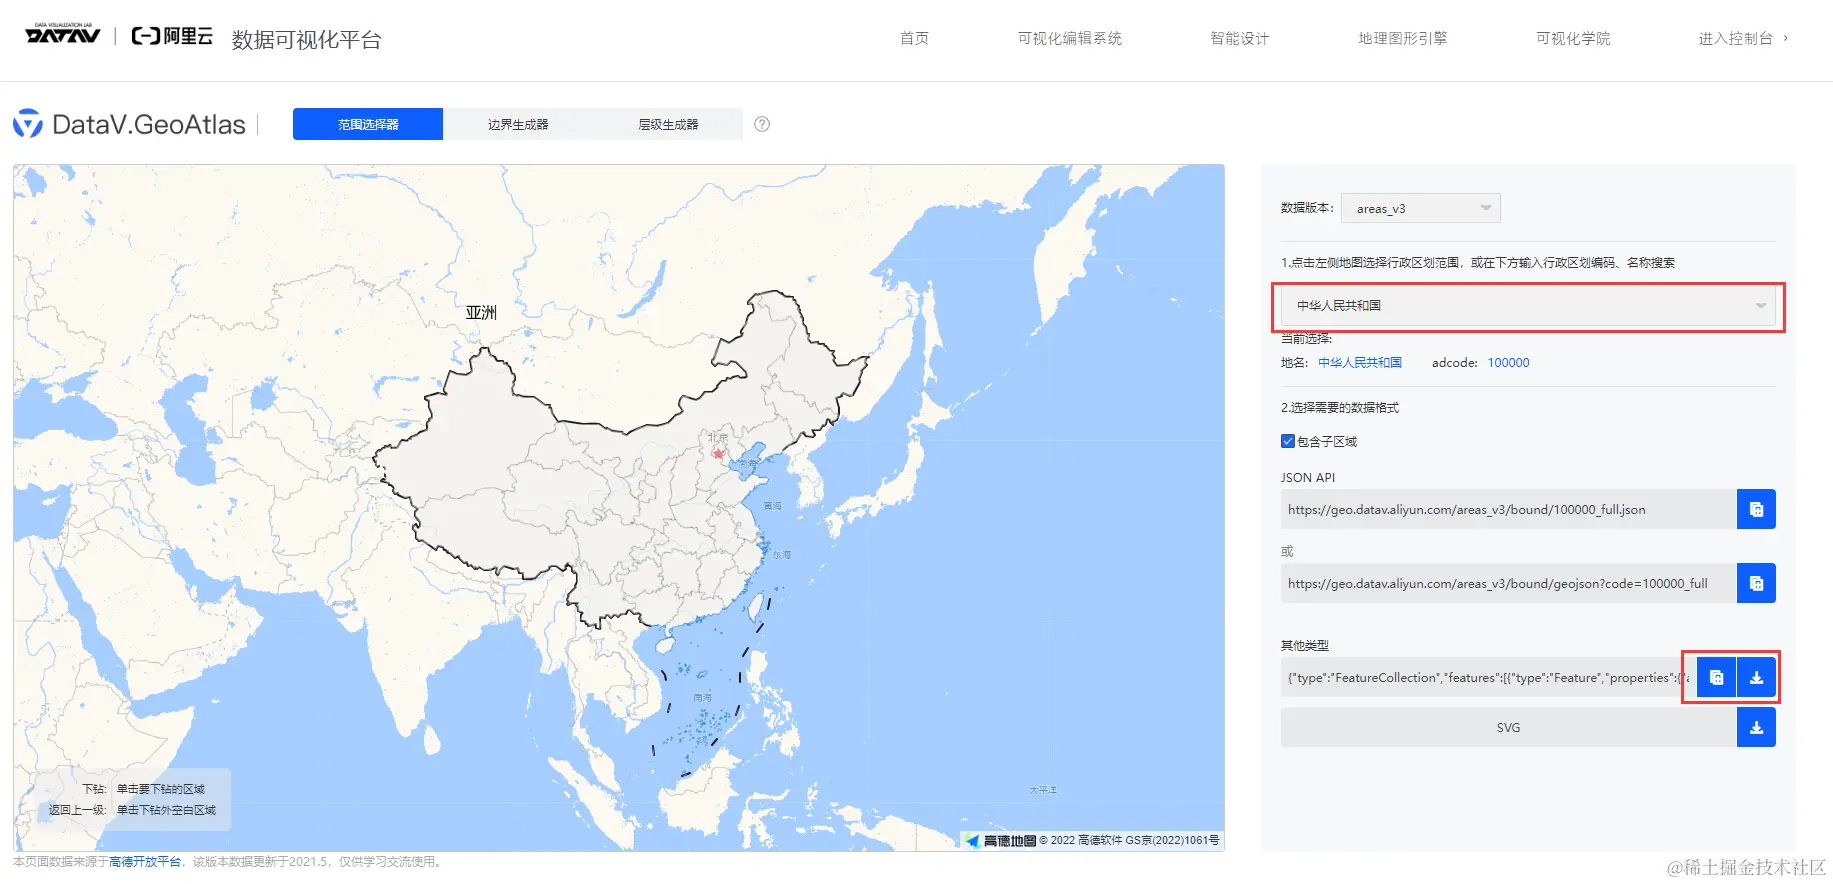Image resolution: width=1833 pixels, height=884 pixels.
Task: Go to 智能设计 nav item
Action: [x=1240, y=38]
